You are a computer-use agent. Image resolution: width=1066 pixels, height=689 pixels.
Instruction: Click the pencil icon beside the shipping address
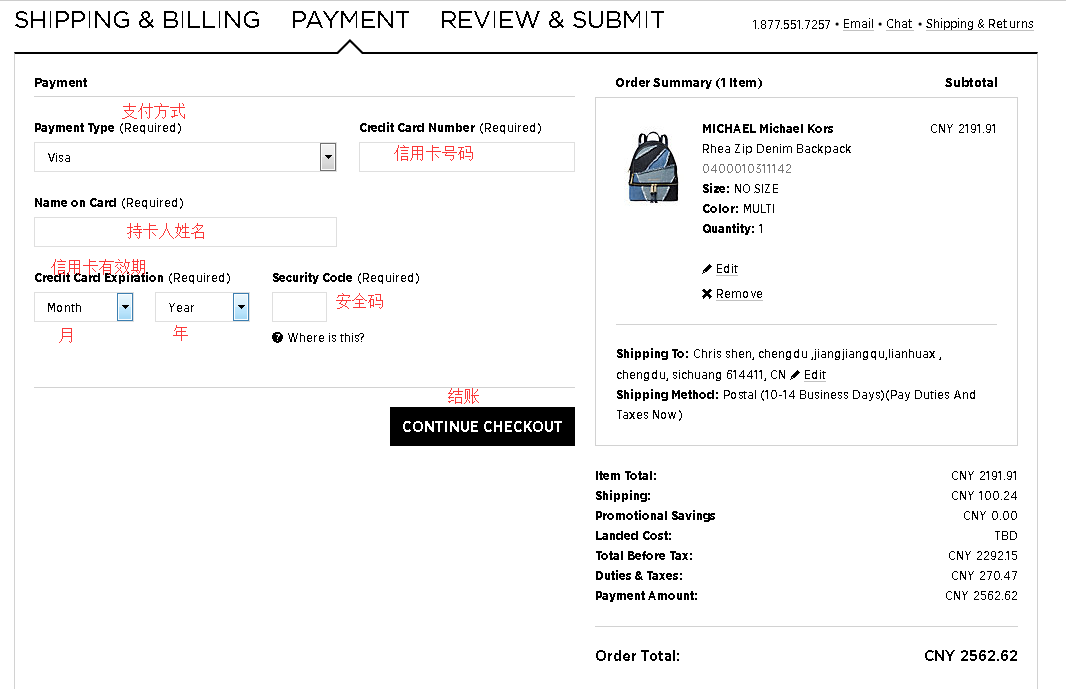pos(795,375)
